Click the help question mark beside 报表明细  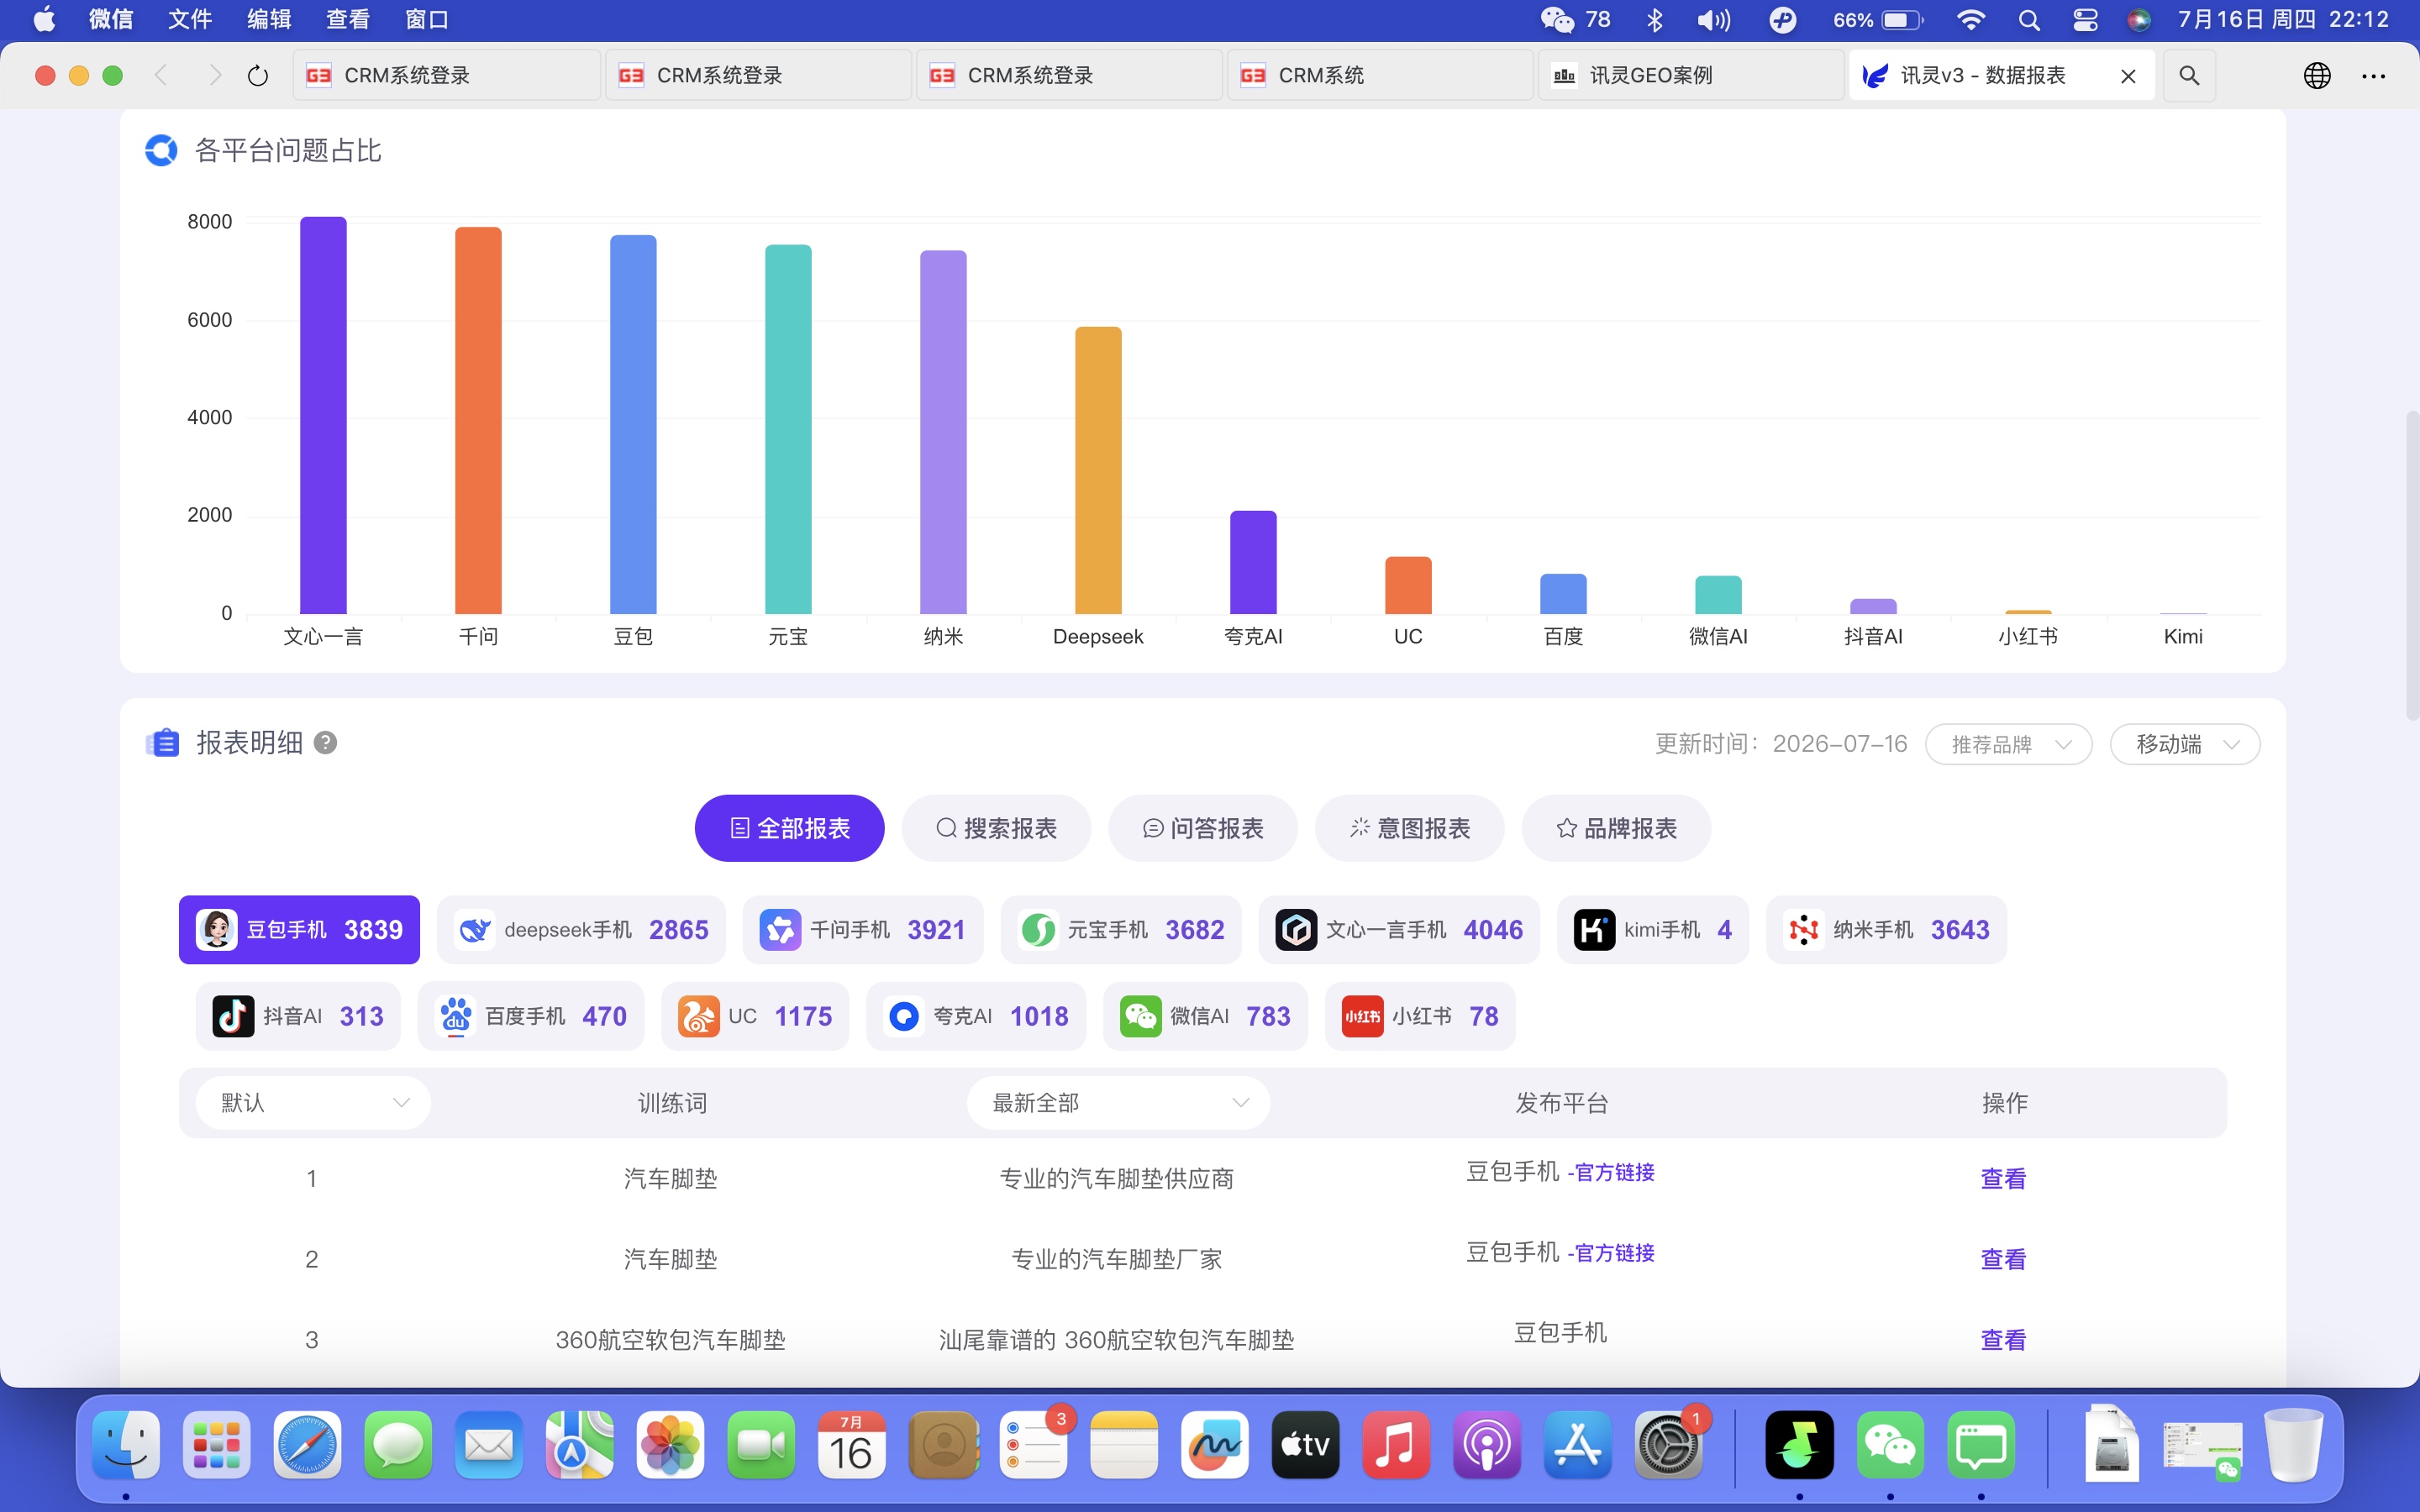pos(325,743)
